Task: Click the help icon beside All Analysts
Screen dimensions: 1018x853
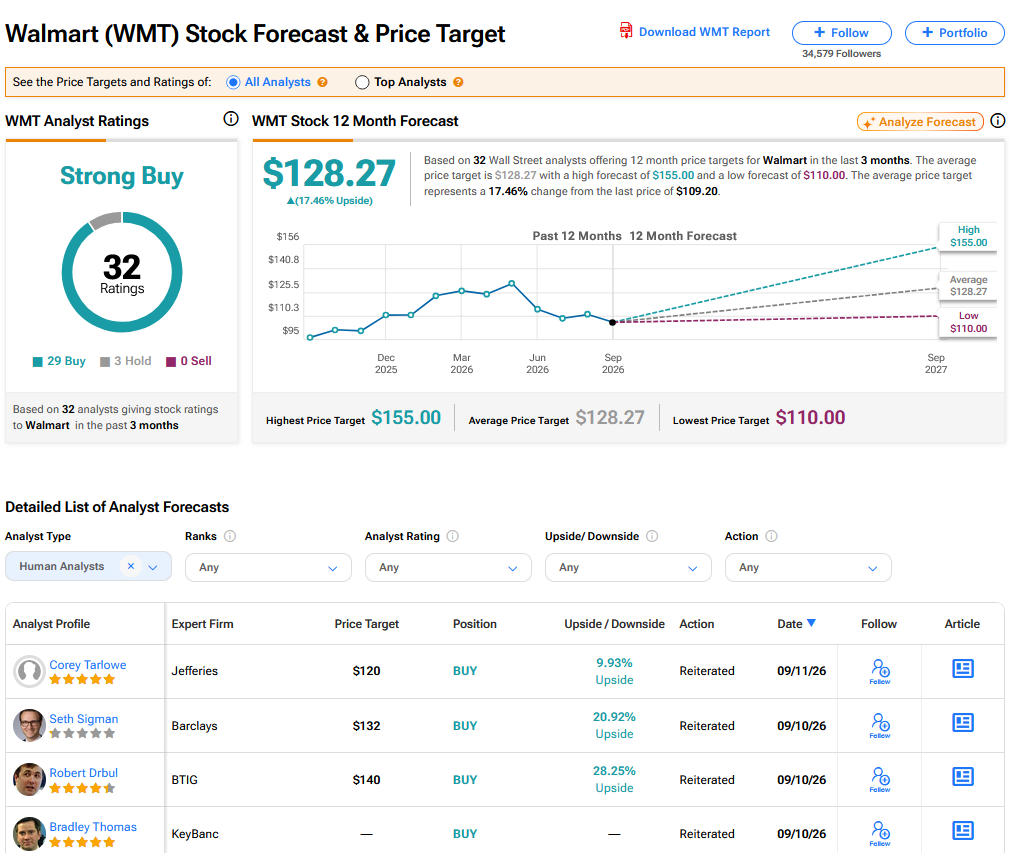Action: click(x=323, y=82)
